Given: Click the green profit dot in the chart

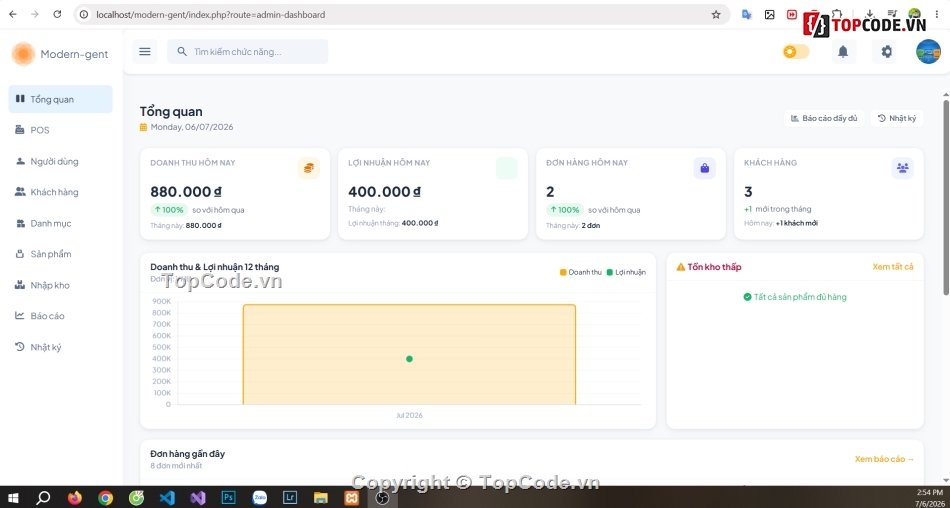Looking at the screenshot, I should click(x=409, y=359).
